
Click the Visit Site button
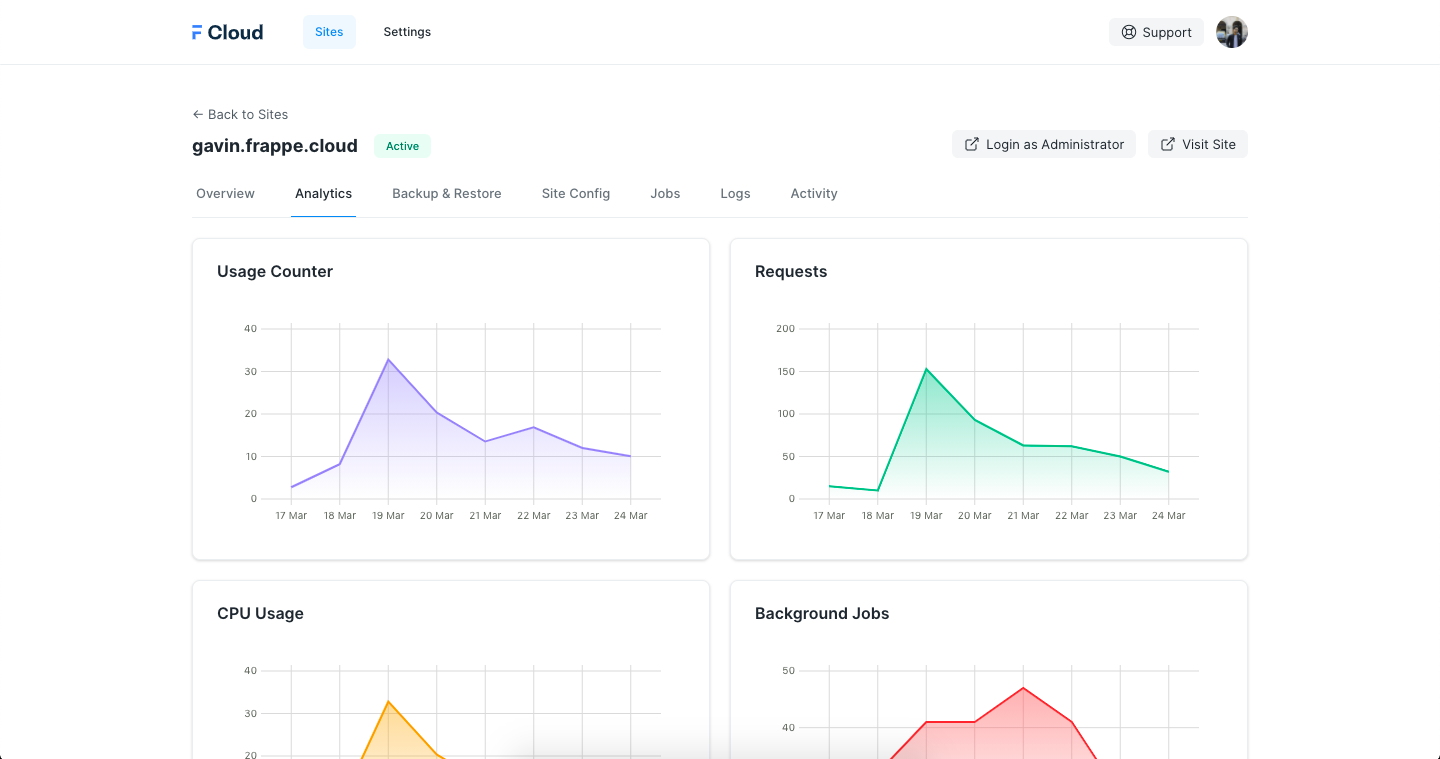(x=1197, y=144)
